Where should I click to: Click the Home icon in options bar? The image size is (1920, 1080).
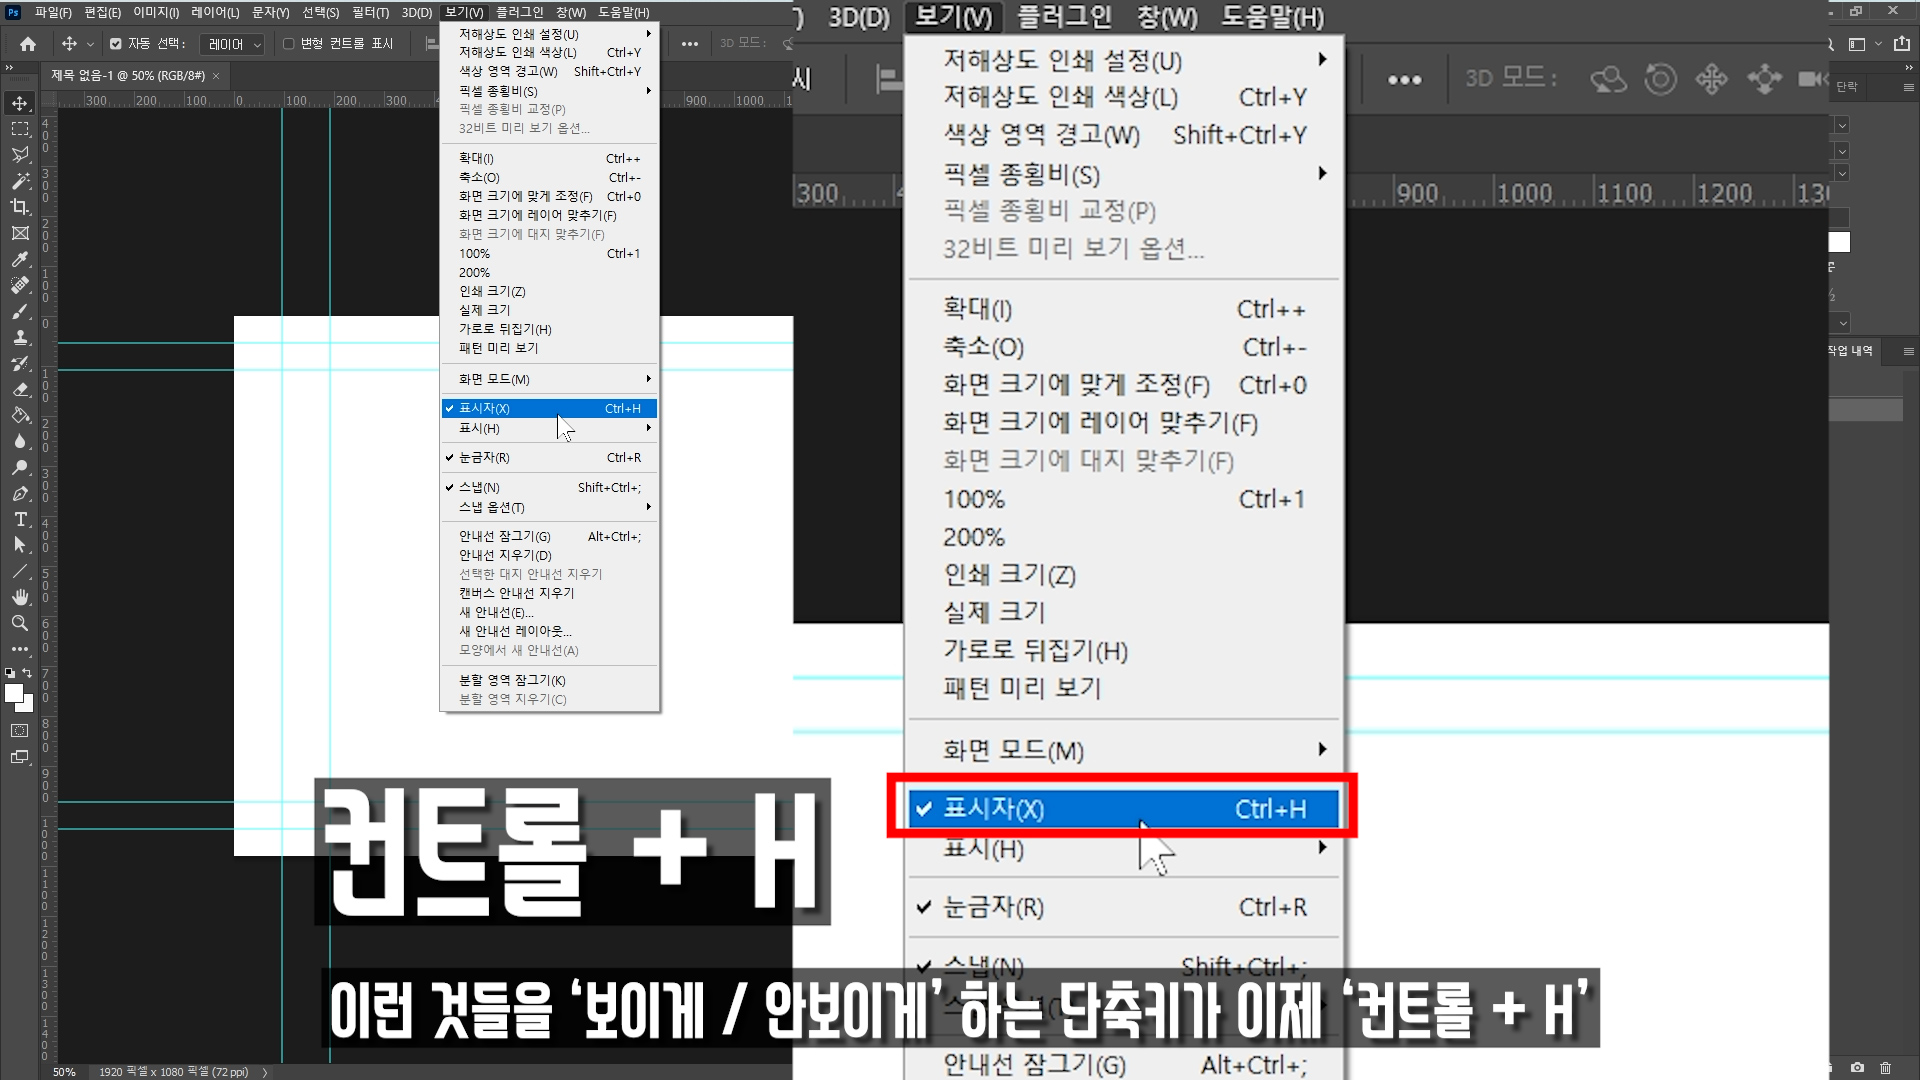click(x=28, y=44)
